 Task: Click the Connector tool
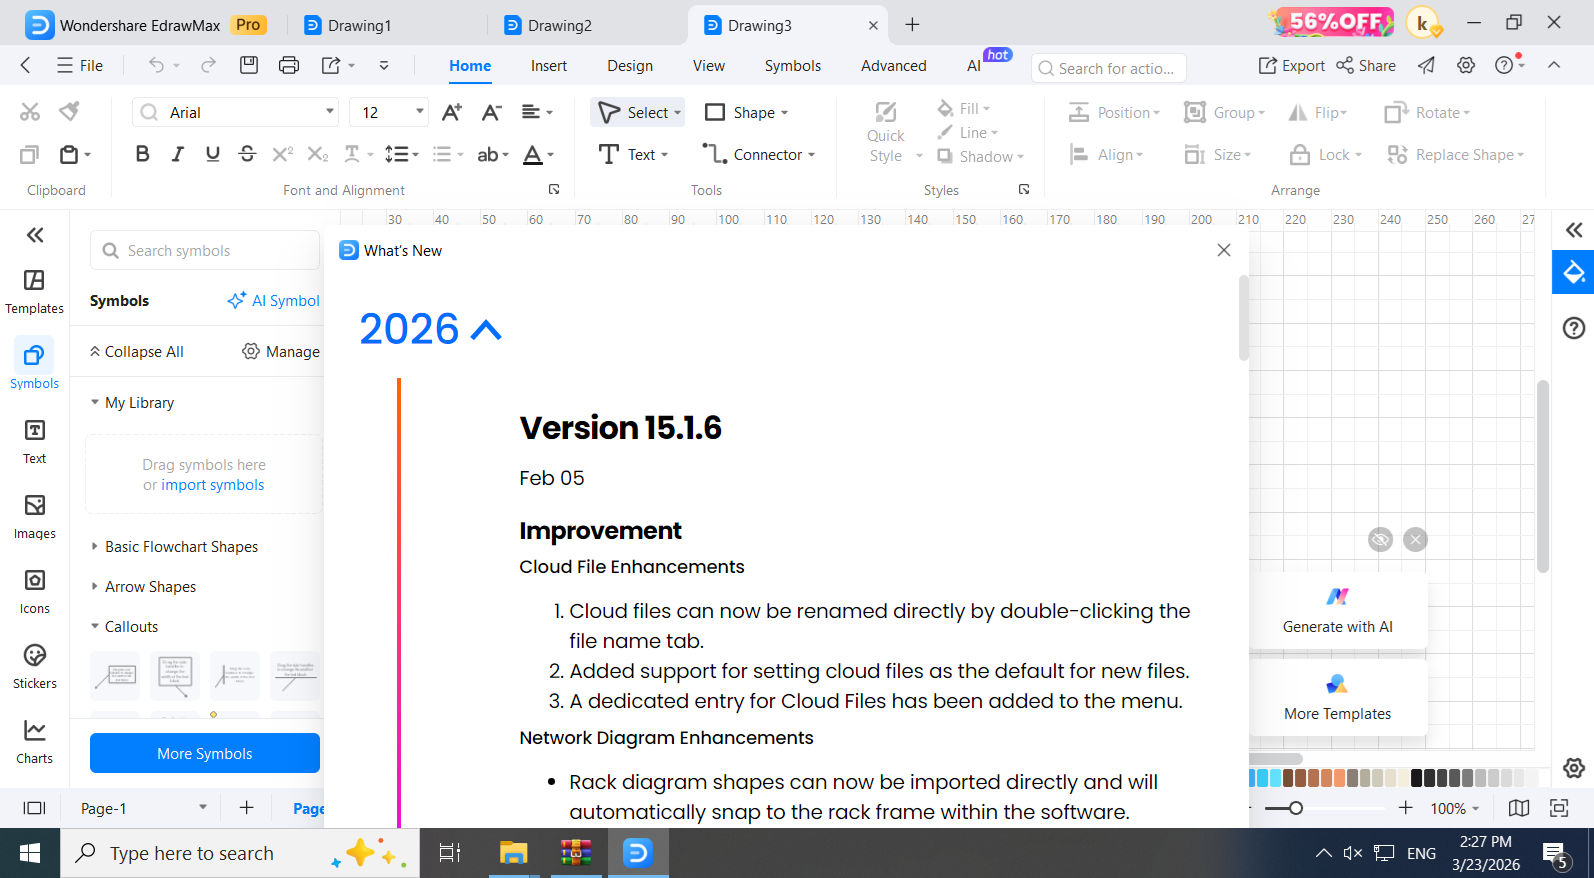pos(759,154)
